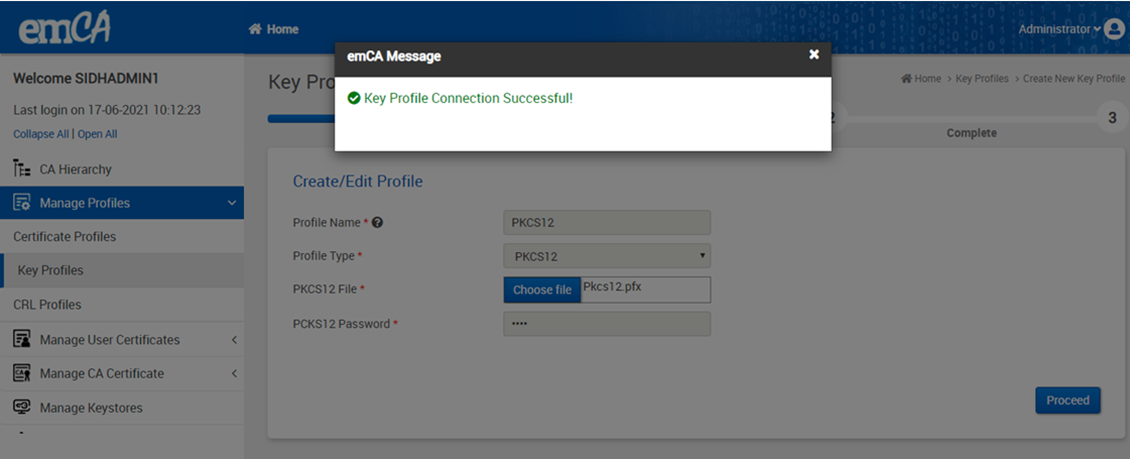The width and height of the screenshot is (1130, 459).
Task: Click the CA Hierarchy tree icon
Action: click(x=21, y=169)
